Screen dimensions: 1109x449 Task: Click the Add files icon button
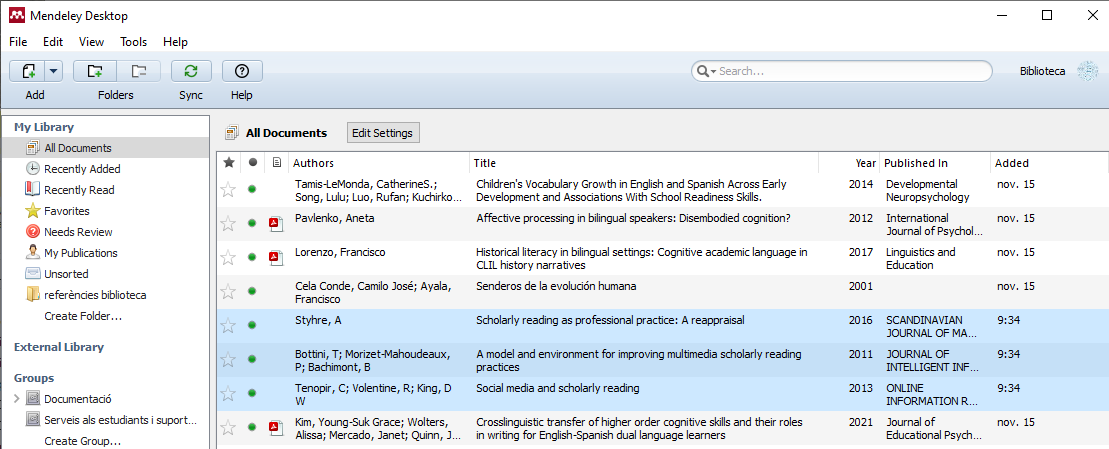click(28, 71)
